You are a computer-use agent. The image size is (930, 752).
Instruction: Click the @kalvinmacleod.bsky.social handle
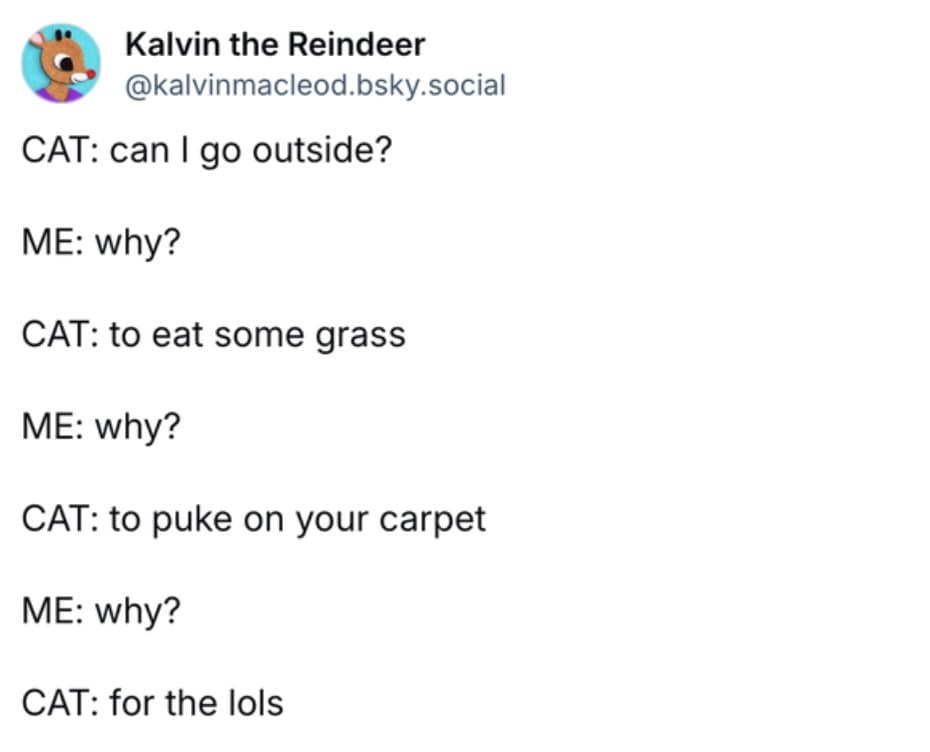coord(313,85)
